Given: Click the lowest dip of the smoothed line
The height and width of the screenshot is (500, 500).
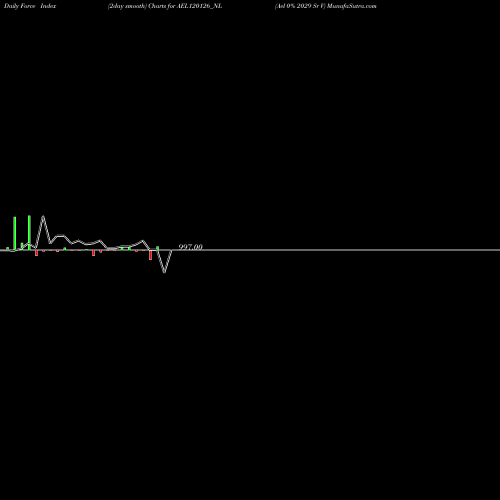Looking at the screenshot, I should pyautogui.click(x=164, y=272).
